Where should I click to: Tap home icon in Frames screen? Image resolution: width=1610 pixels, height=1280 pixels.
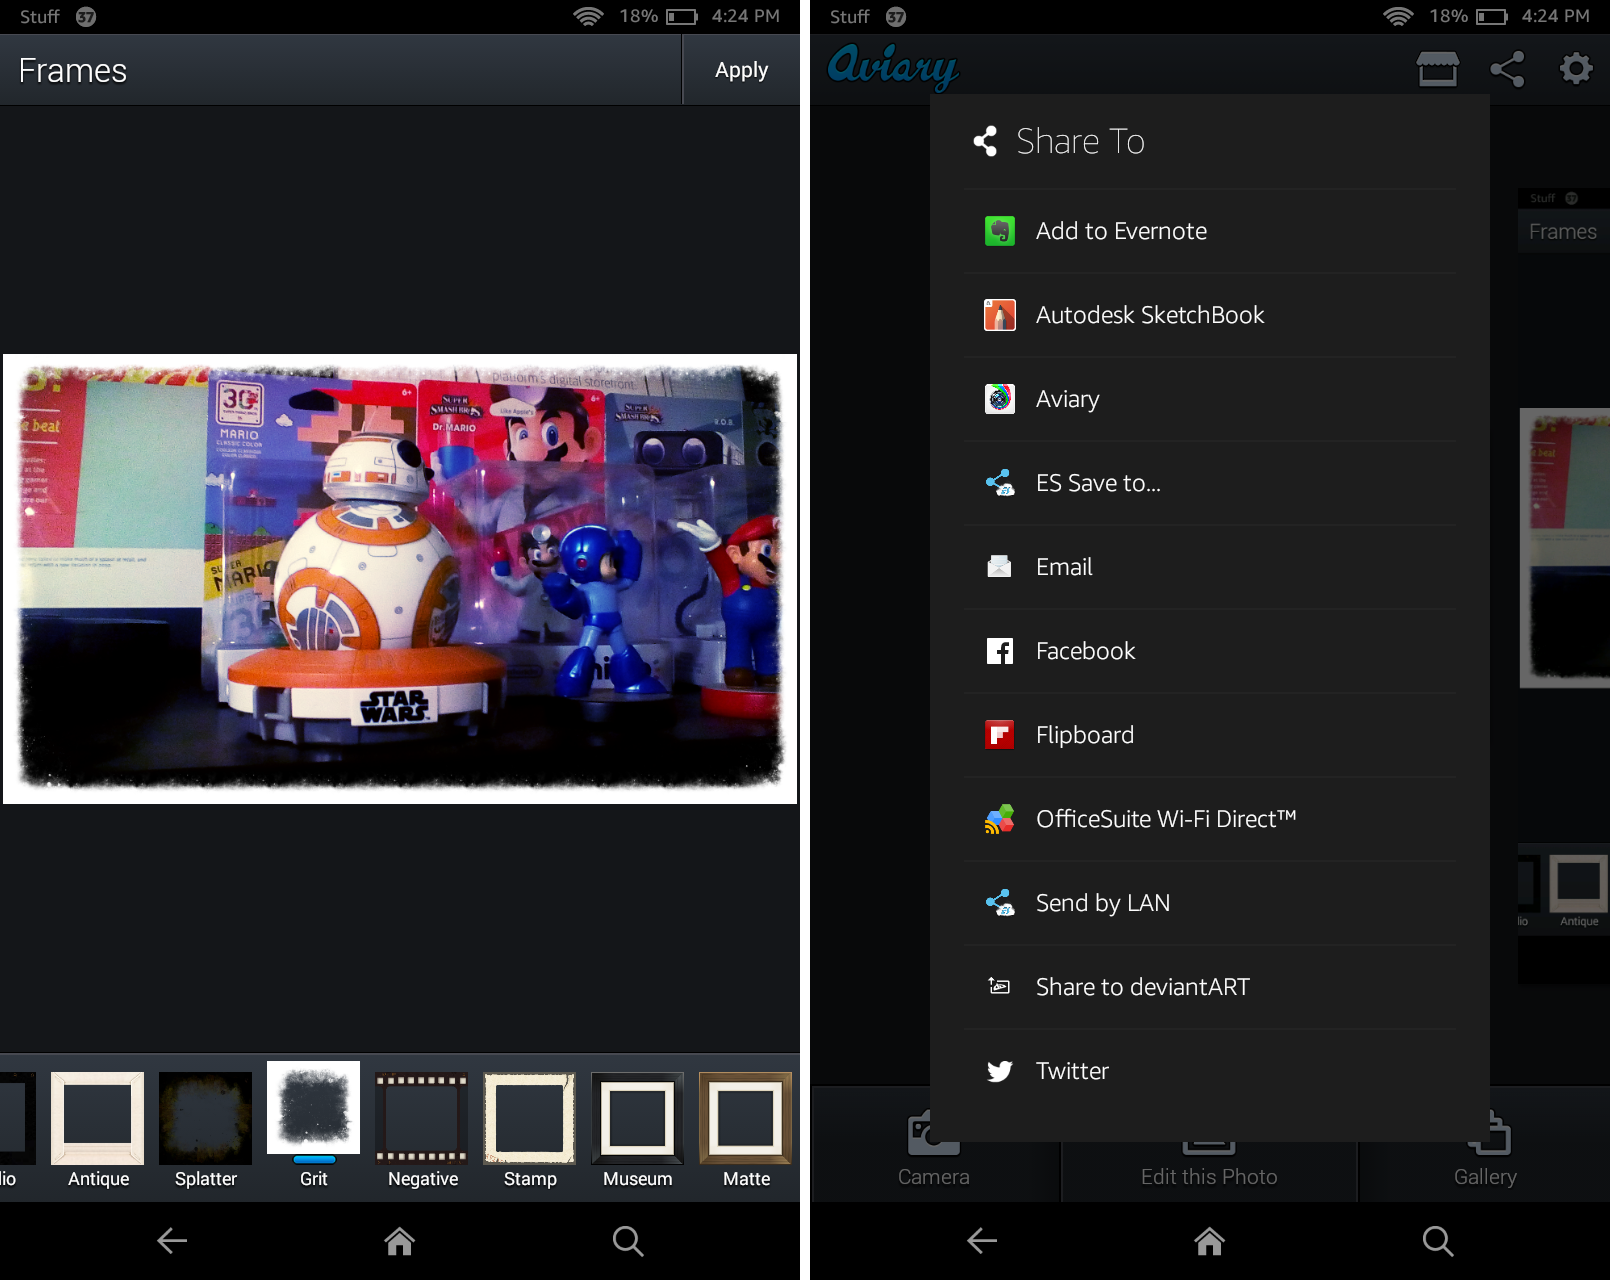(x=400, y=1241)
